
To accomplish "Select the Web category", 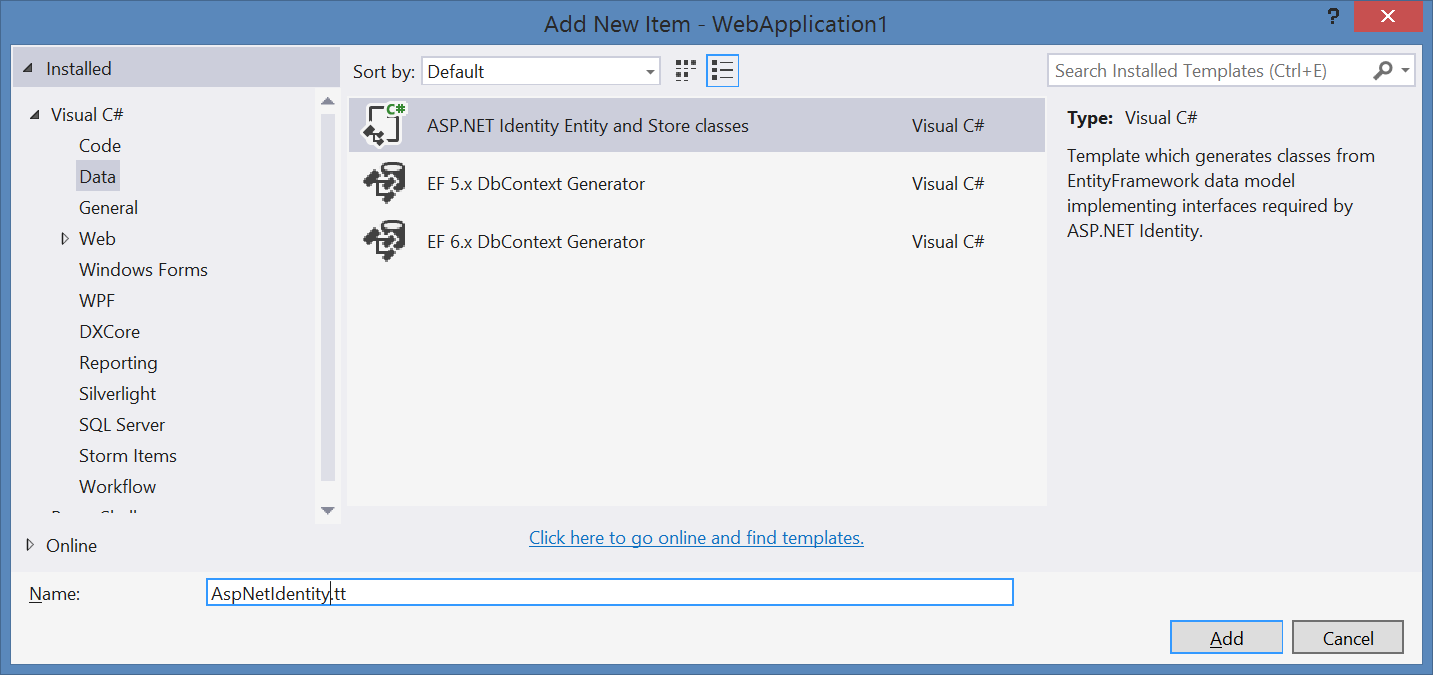I will 97,238.
